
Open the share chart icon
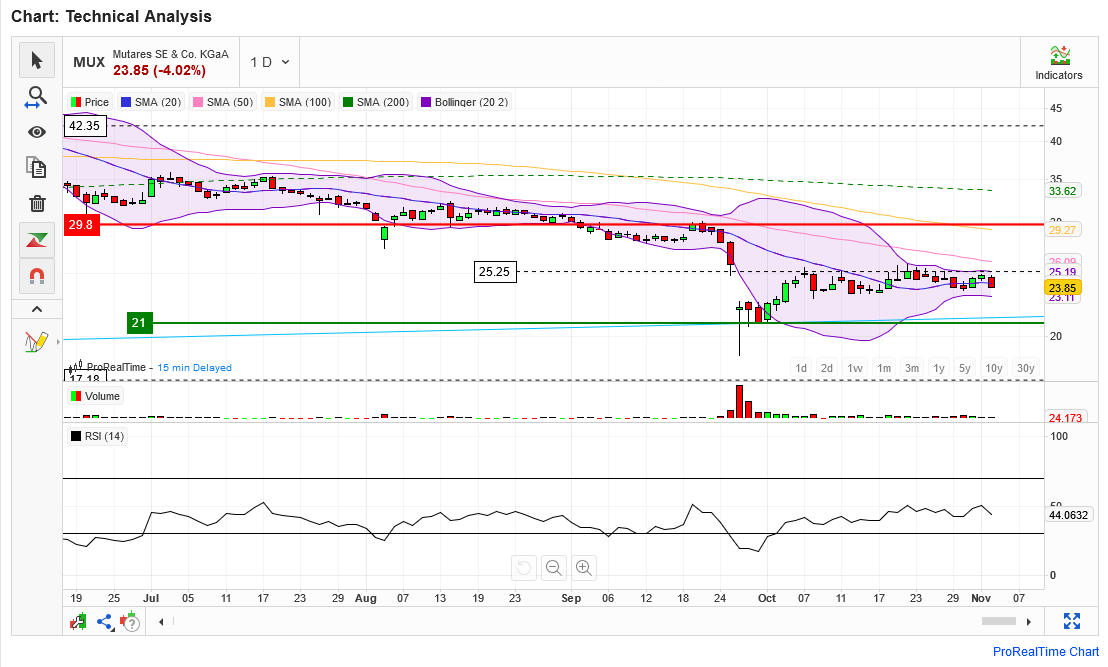105,622
